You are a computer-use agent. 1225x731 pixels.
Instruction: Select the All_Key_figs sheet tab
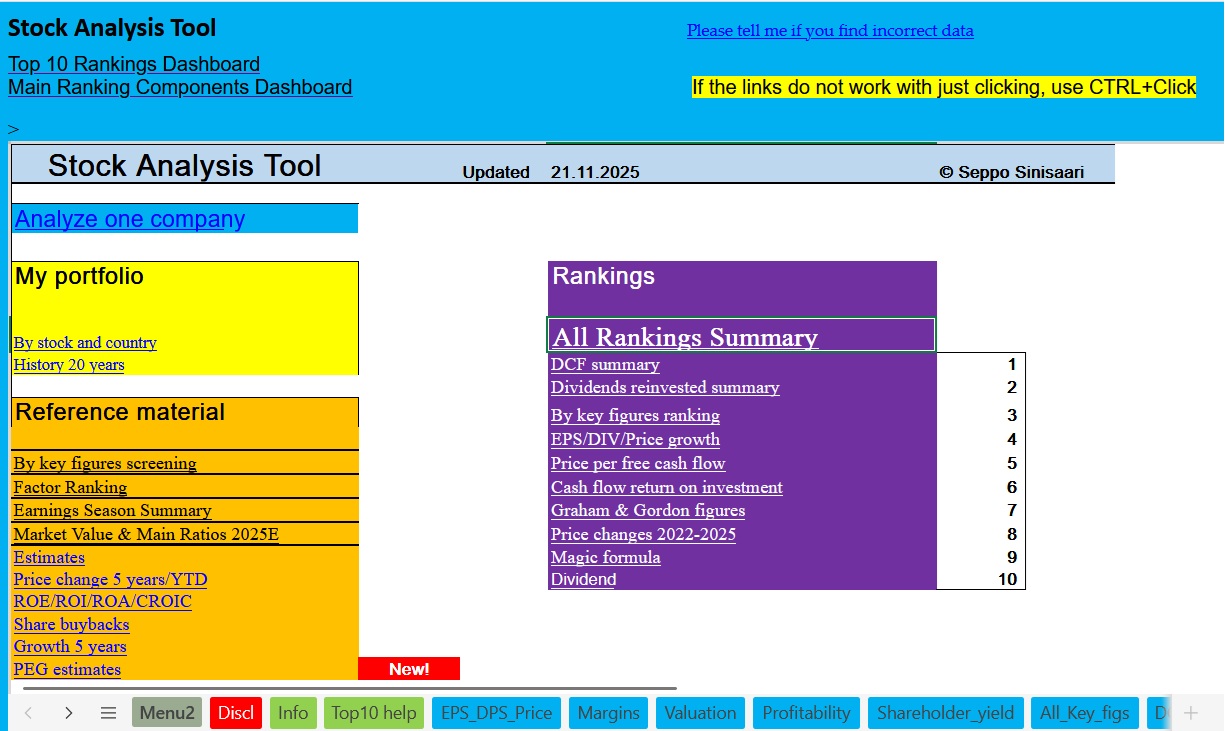pyautogui.click(x=1084, y=713)
